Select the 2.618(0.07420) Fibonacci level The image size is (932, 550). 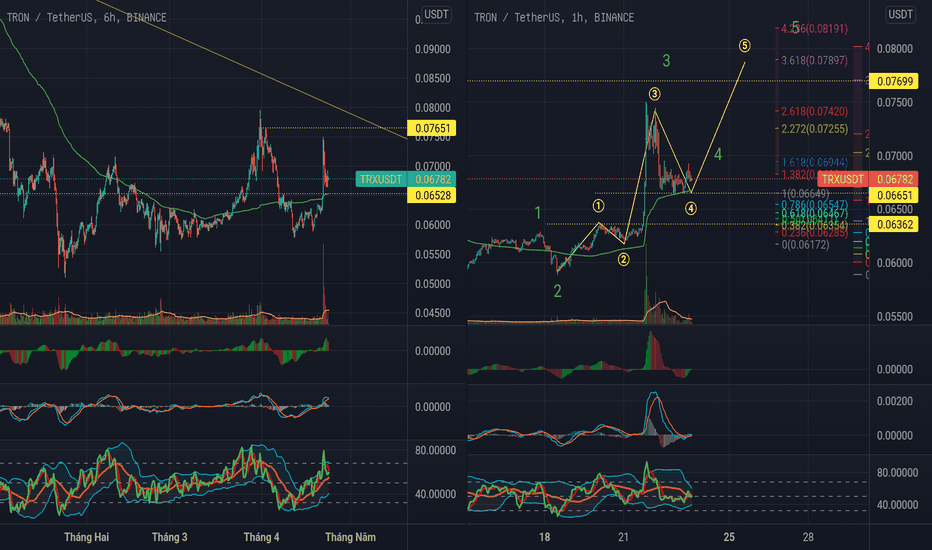814,111
